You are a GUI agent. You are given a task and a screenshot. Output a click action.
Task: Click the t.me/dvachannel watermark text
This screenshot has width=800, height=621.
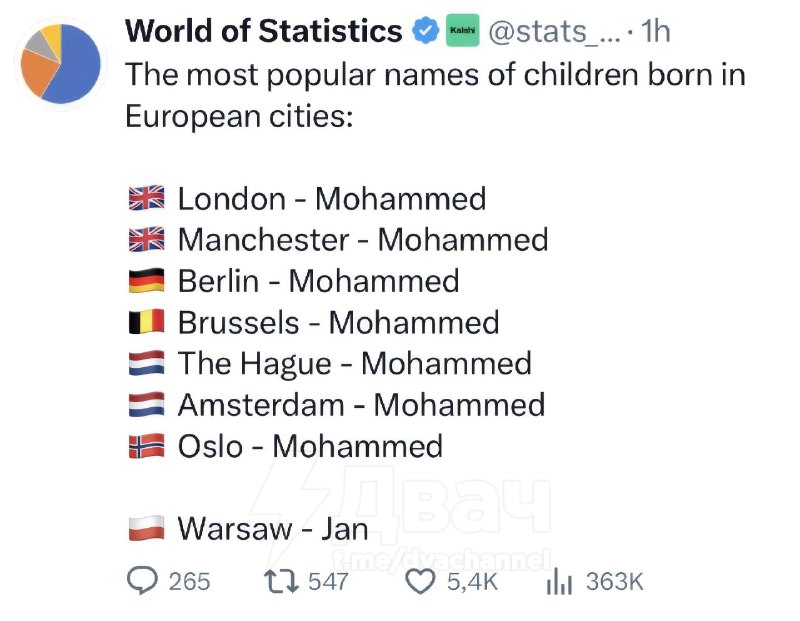440,561
